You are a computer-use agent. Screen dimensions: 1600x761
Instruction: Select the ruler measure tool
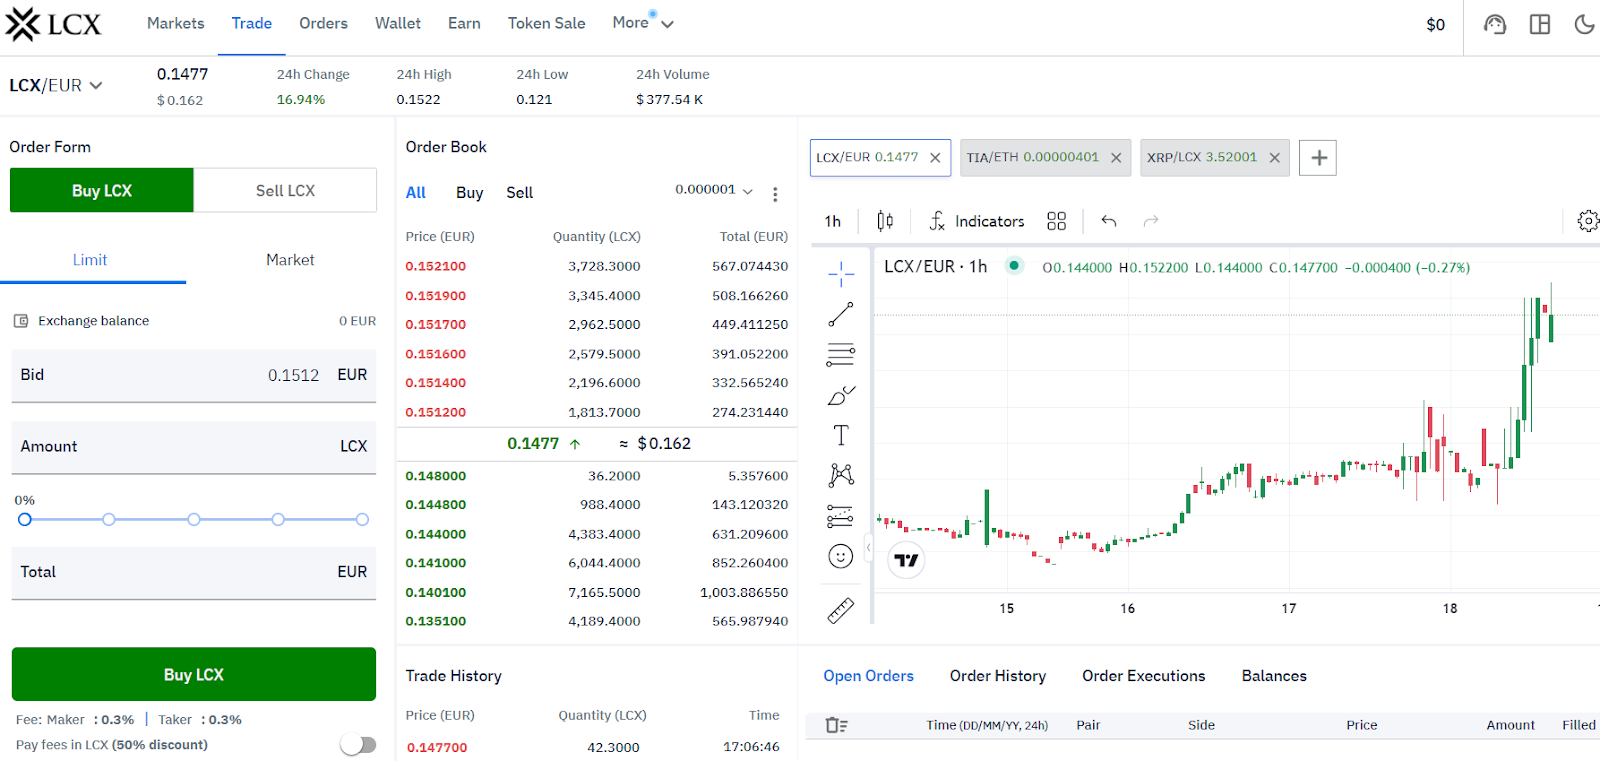click(841, 610)
